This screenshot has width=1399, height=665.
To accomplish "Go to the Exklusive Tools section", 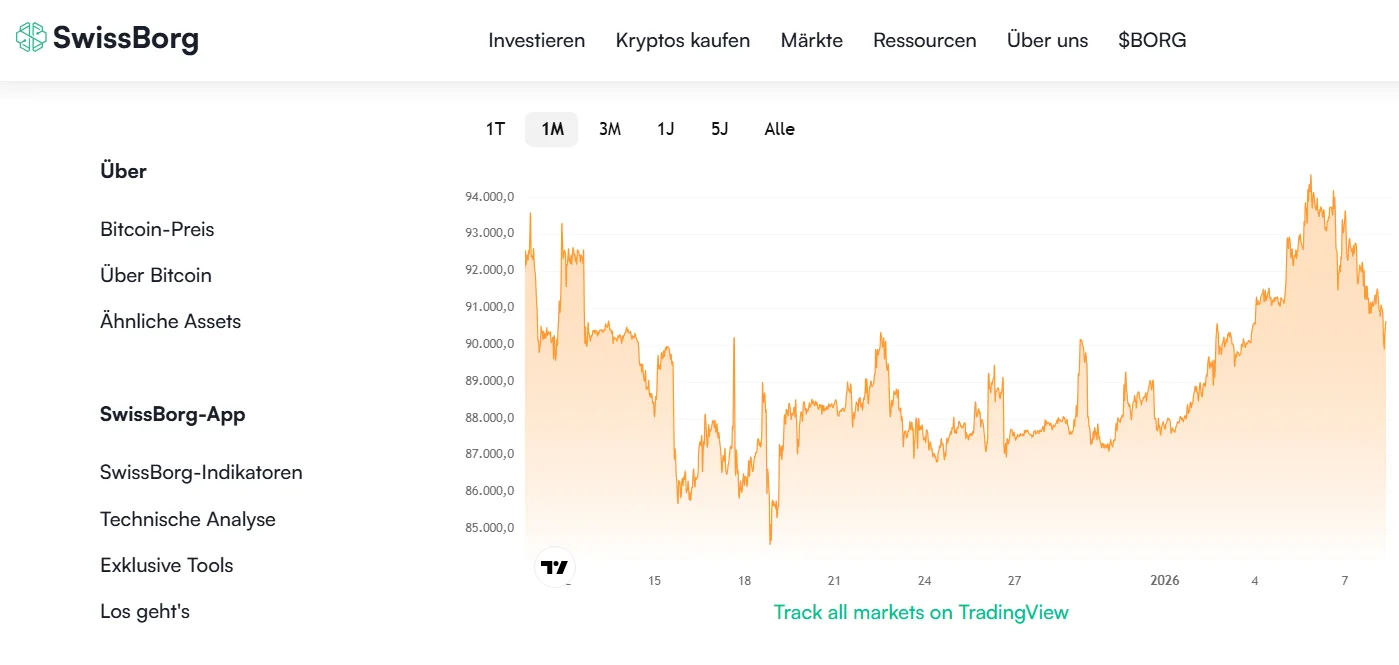I will click(x=167, y=565).
